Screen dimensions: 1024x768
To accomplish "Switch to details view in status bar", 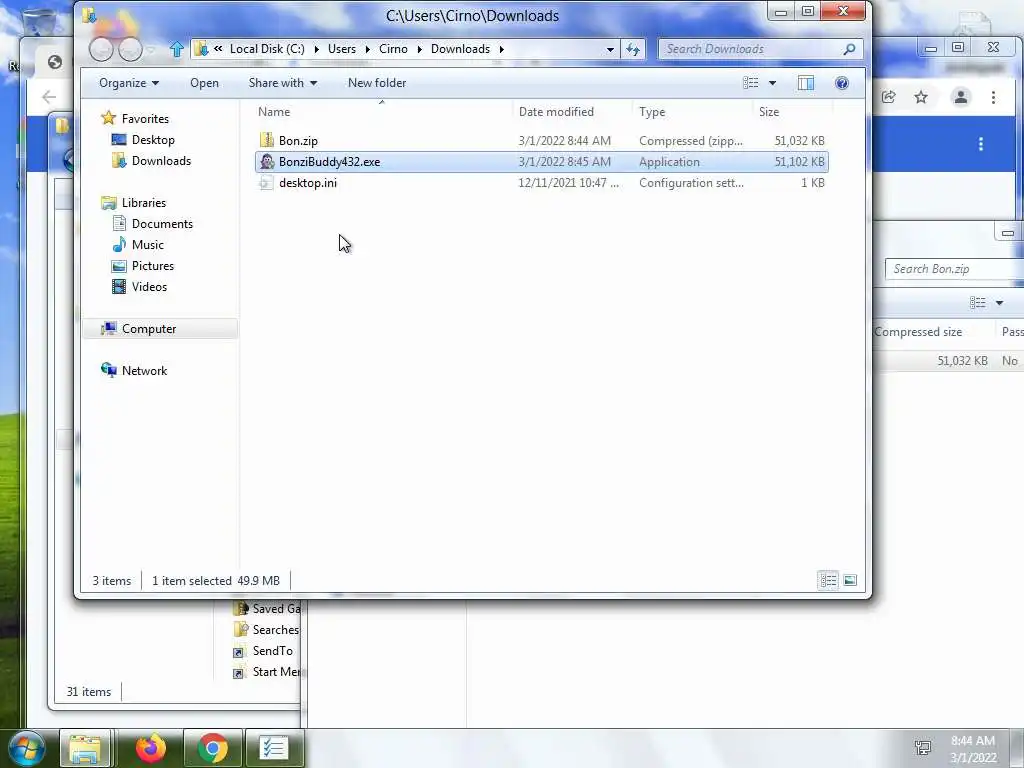I will (x=829, y=580).
